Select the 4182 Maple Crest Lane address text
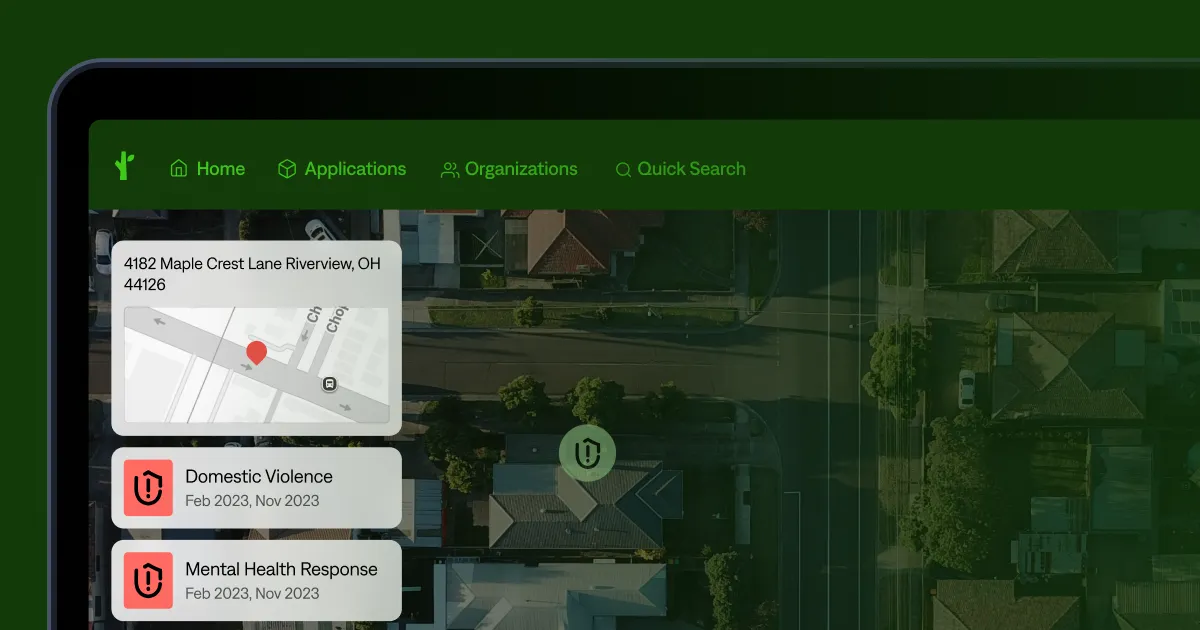Image resolution: width=1200 pixels, height=630 pixels. click(252, 274)
